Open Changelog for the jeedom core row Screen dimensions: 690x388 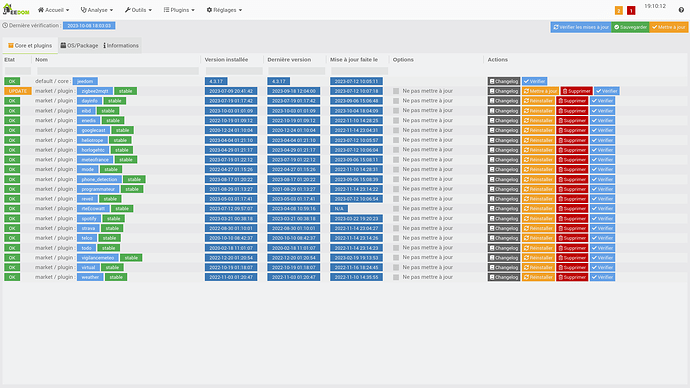click(504, 81)
